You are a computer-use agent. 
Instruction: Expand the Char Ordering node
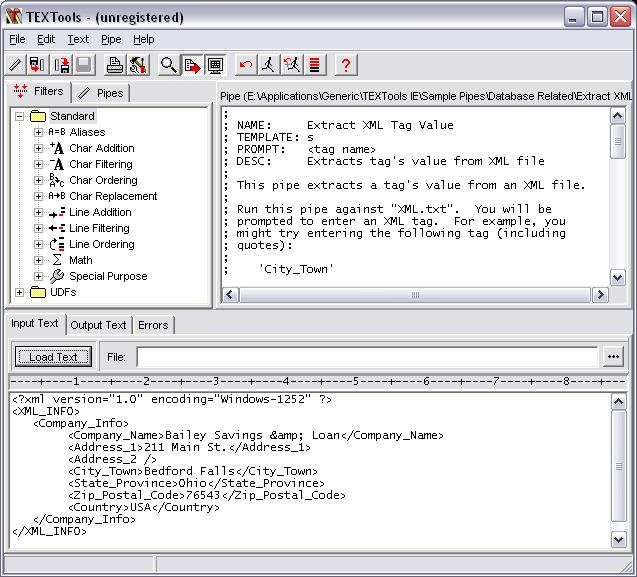pyautogui.click(x=38, y=180)
